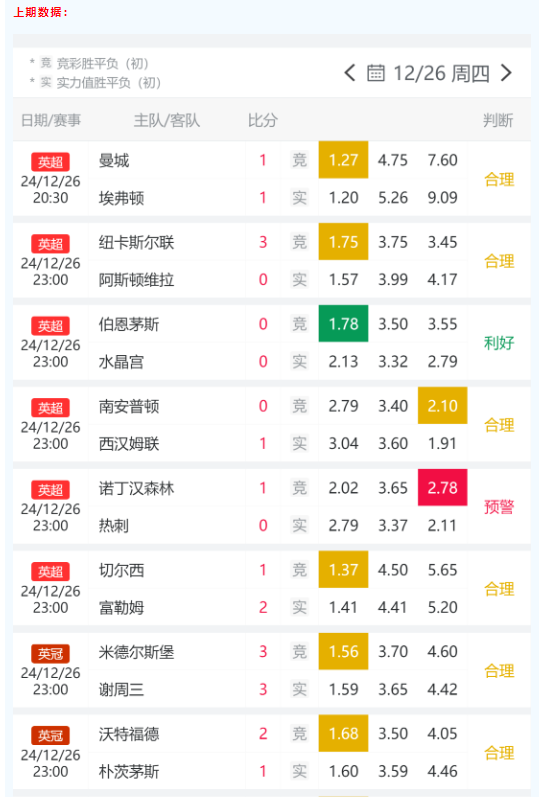Click the 12/26 周四 date label

click(441, 74)
